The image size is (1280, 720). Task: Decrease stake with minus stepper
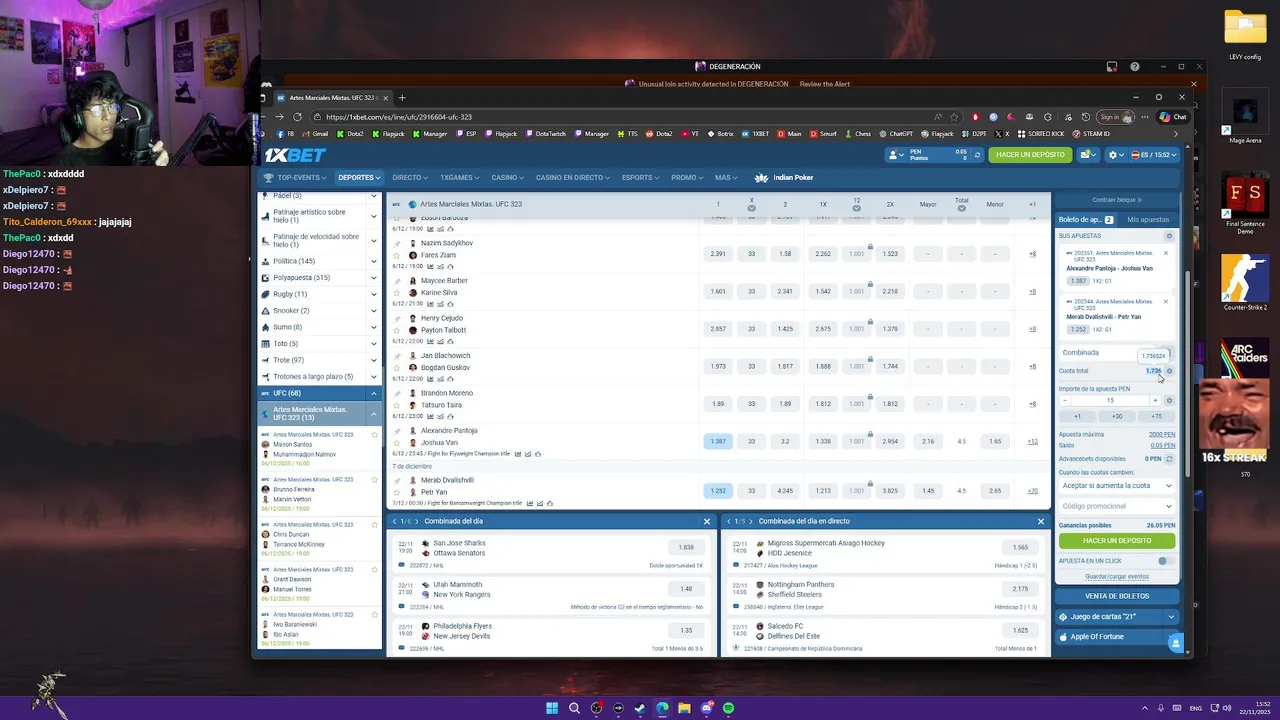click(1065, 401)
